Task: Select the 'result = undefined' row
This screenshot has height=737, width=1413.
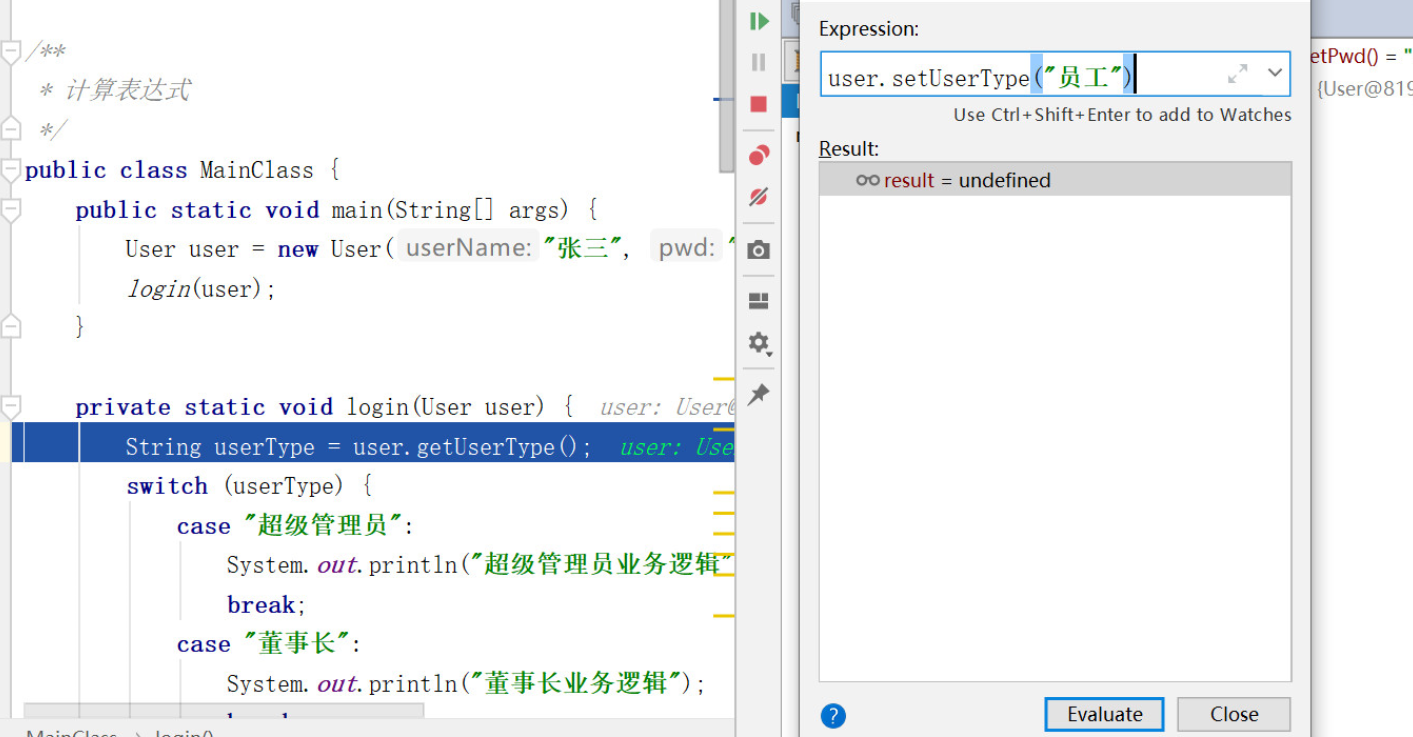Action: coord(1055,180)
